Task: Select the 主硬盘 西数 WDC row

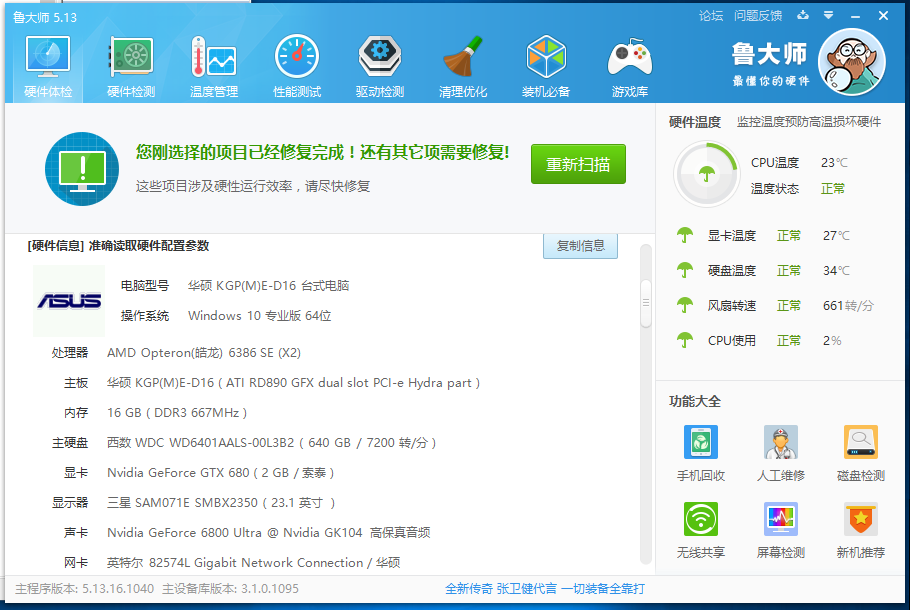Action: coord(244,443)
